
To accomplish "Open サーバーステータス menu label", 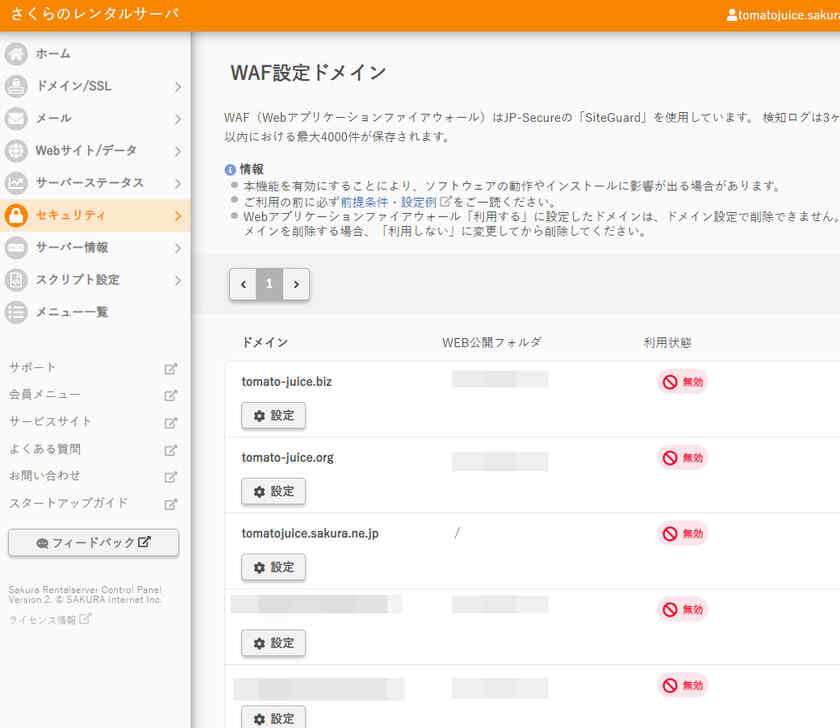I will pyautogui.click(x=89, y=183).
